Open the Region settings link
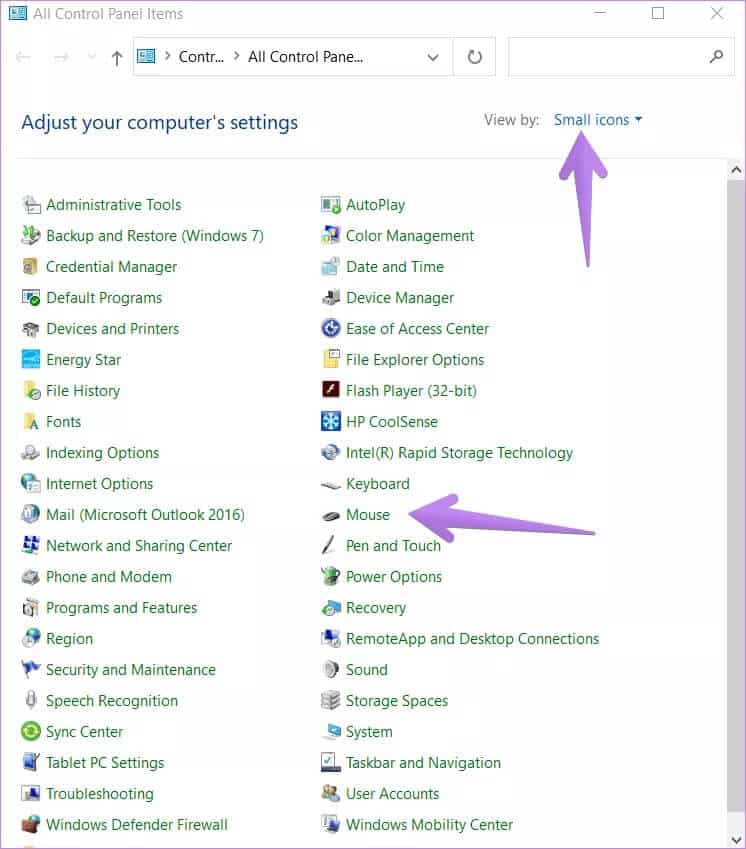This screenshot has height=849, width=746. tap(69, 639)
